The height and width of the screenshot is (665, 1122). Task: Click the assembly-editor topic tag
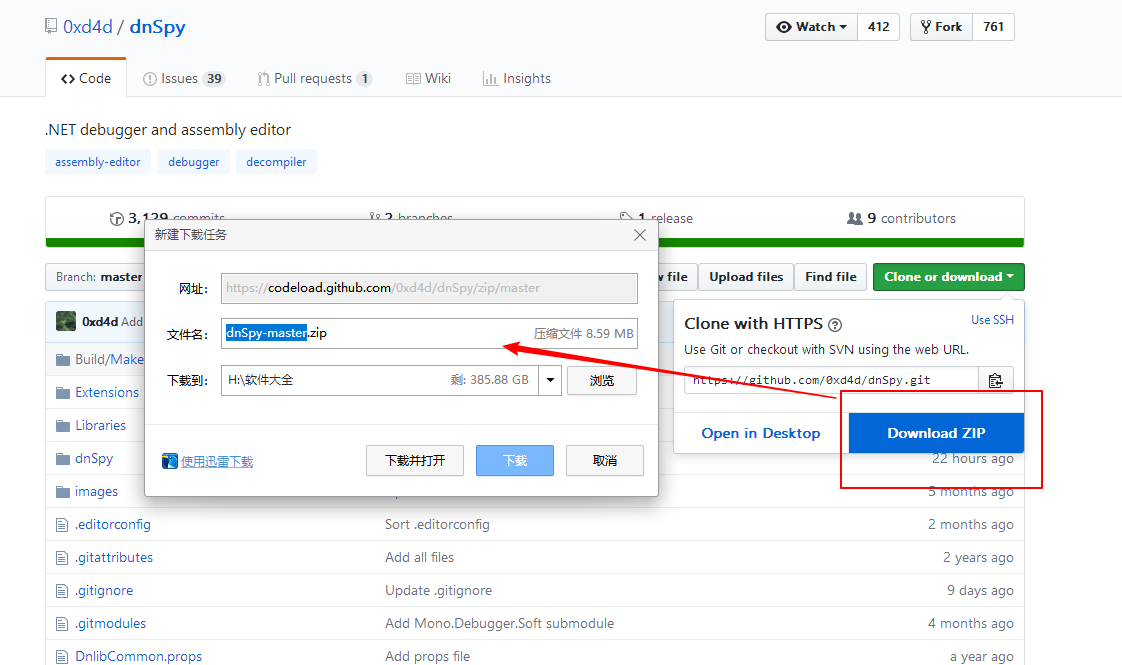point(98,162)
